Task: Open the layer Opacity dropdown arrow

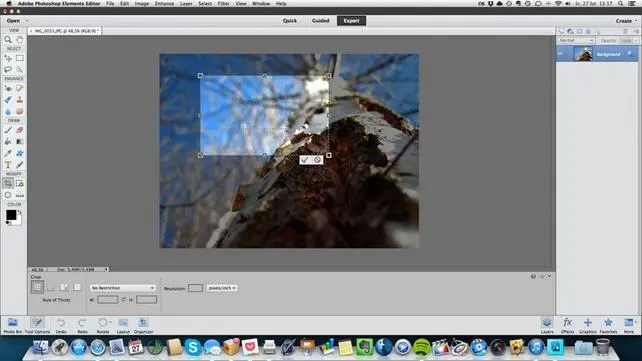Action: [636, 41]
